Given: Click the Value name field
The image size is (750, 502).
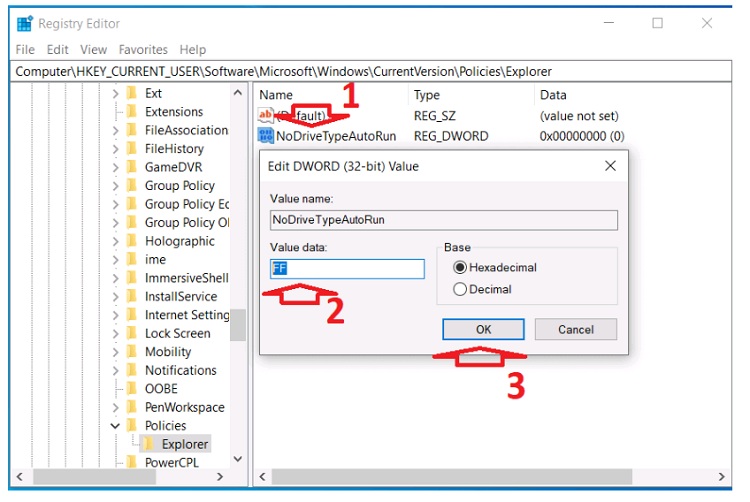Looking at the screenshot, I should click(x=443, y=220).
